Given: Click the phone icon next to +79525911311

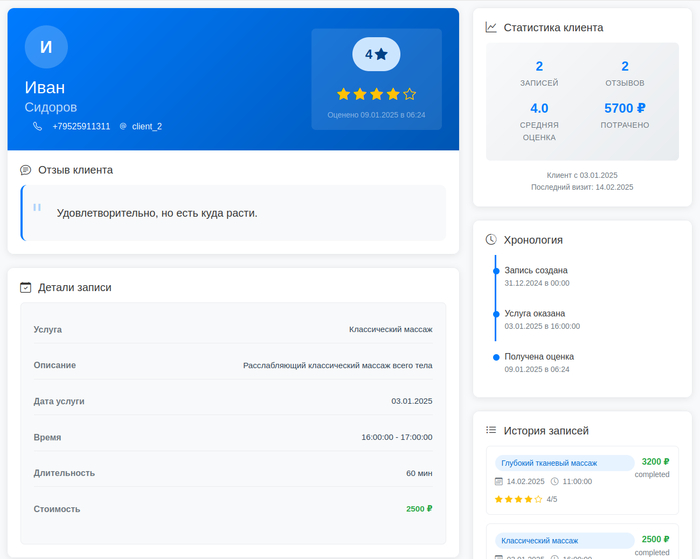Looking at the screenshot, I should click(x=37, y=126).
